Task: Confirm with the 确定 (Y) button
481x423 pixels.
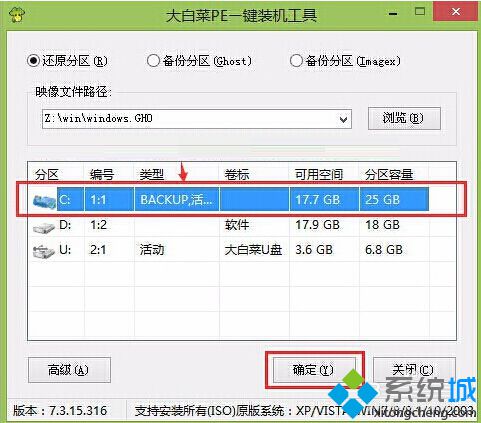Action: (x=314, y=370)
